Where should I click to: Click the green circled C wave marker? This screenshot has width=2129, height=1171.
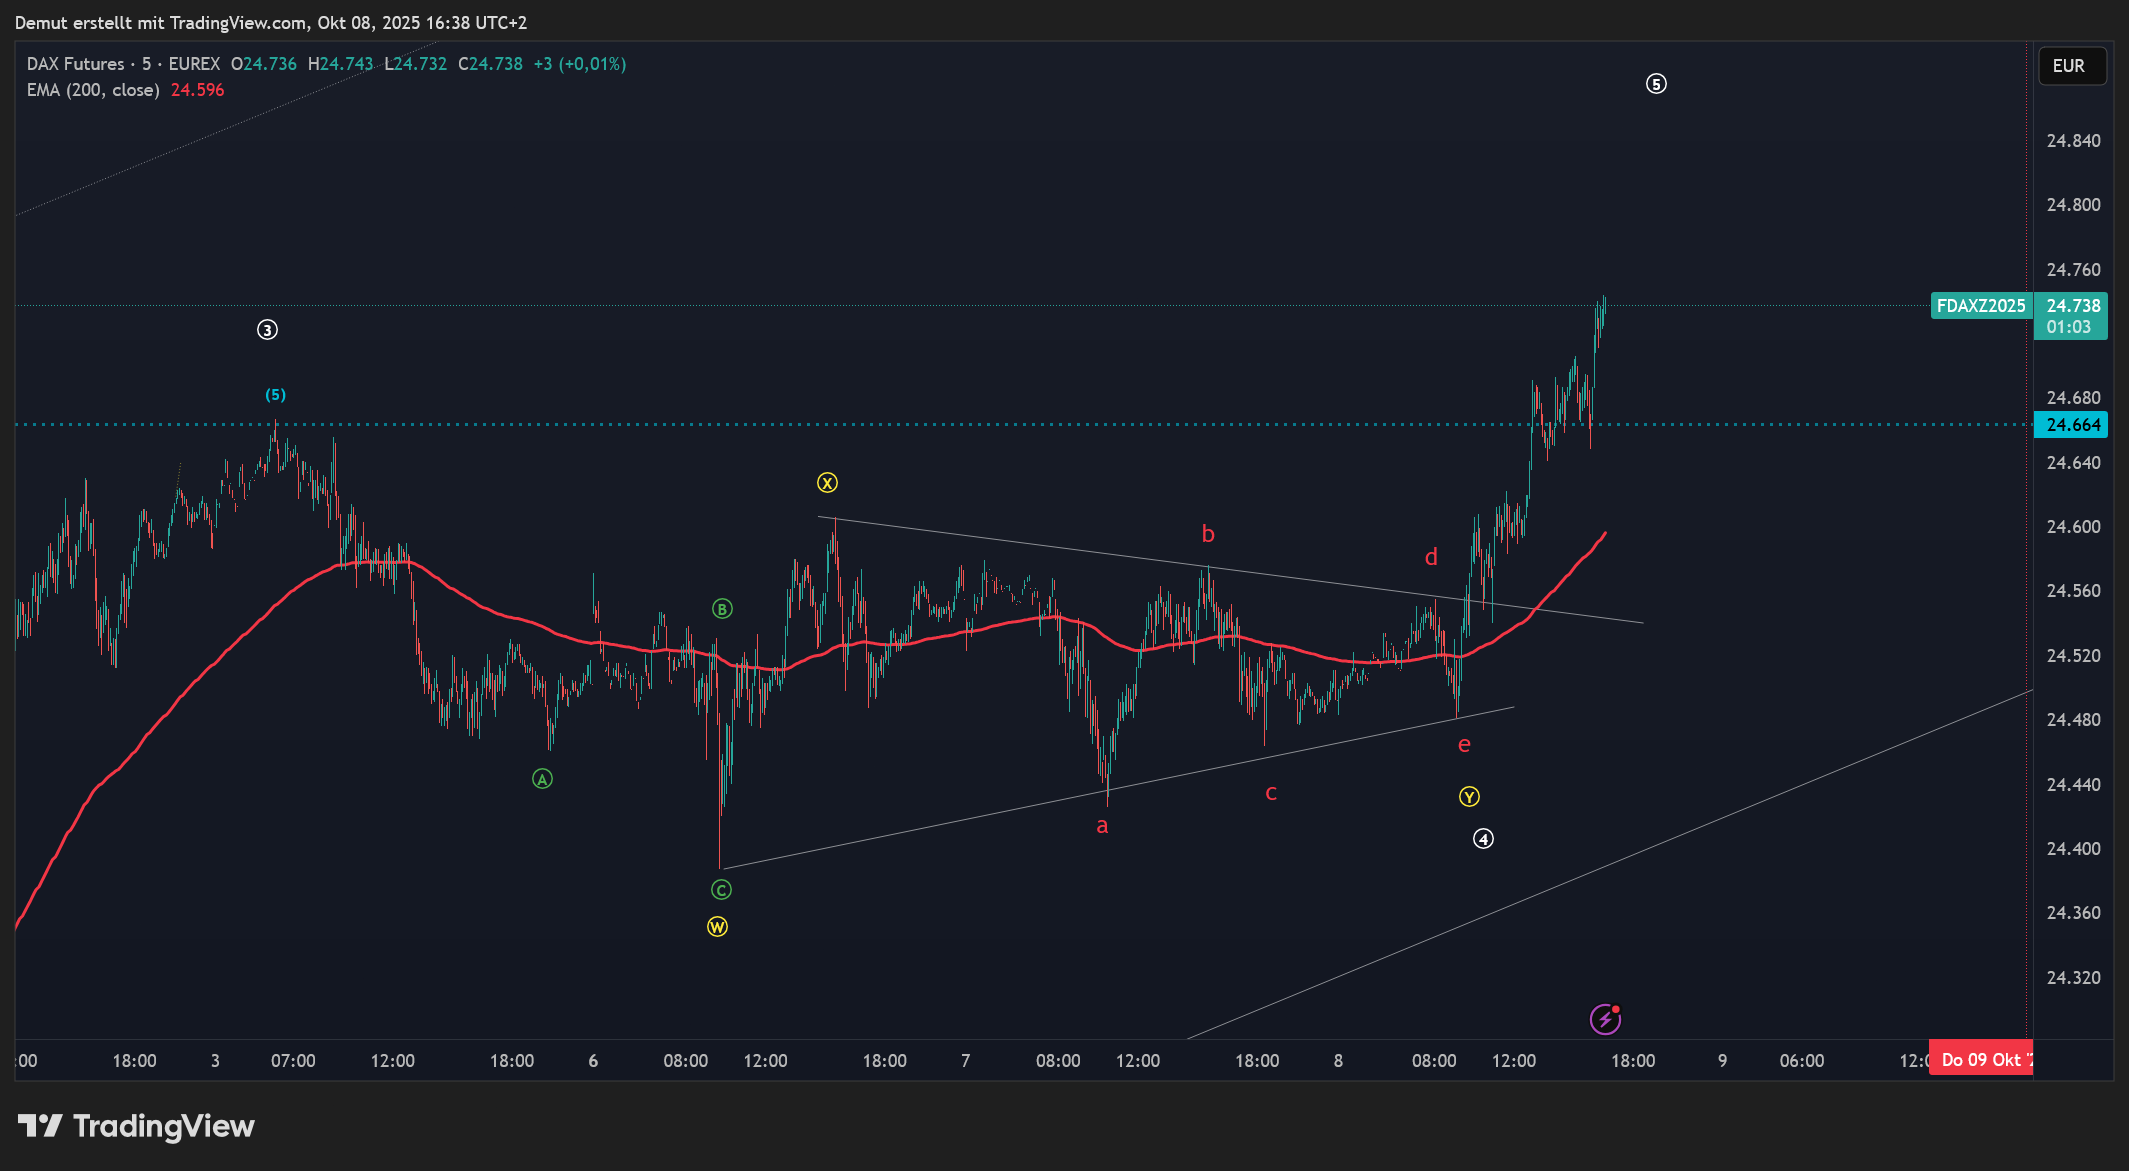coord(721,890)
